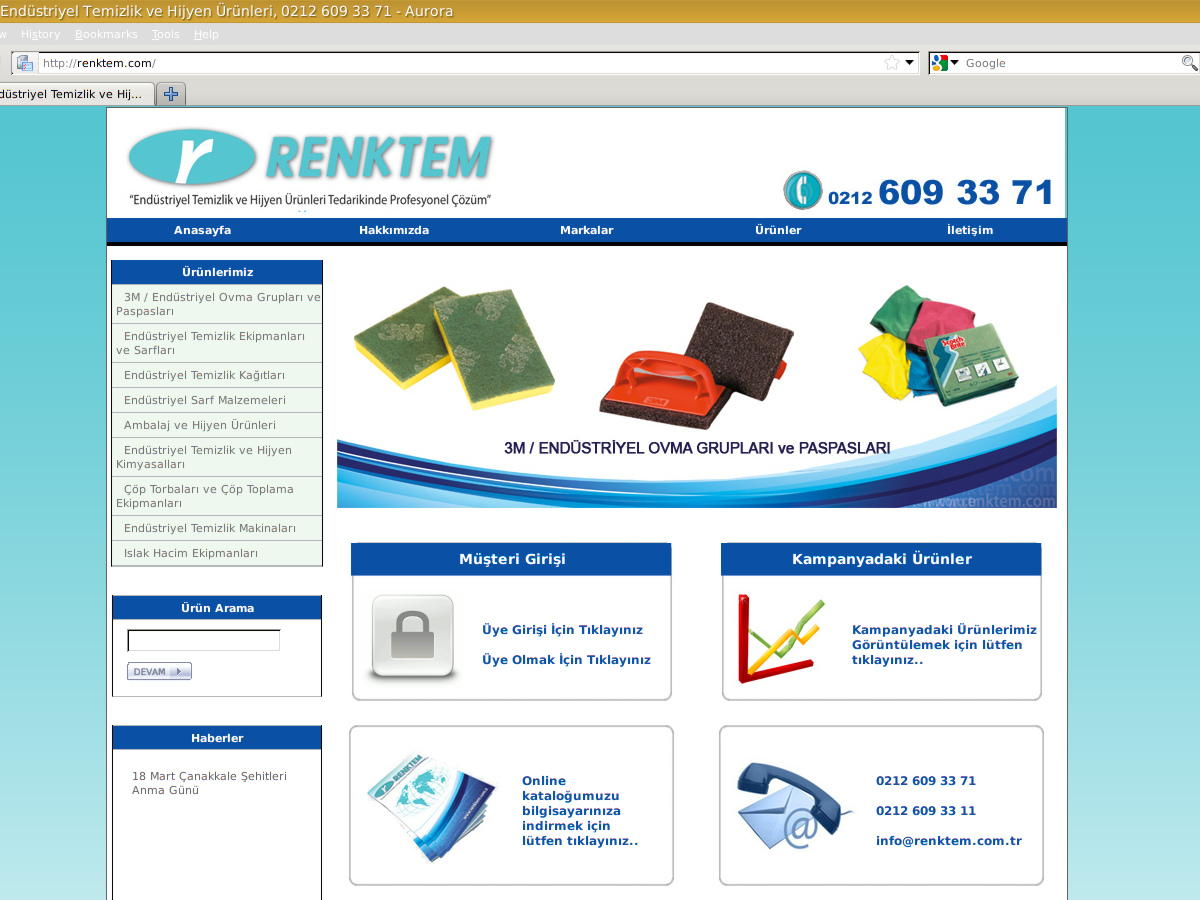Screen dimensions: 1200x900
Task: Click the Google search box
Action: click(x=1071, y=63)
